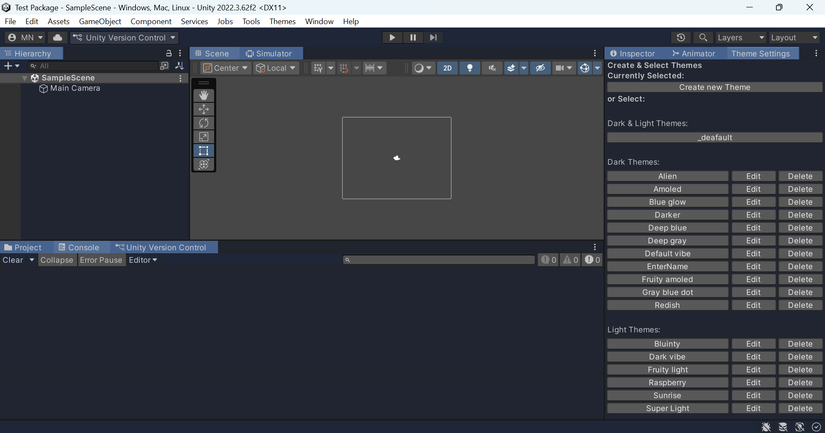The height and width of the screenshot is (433, 825).
Task: Open the Layers dropdown
Action: click(x=740, y=37)
